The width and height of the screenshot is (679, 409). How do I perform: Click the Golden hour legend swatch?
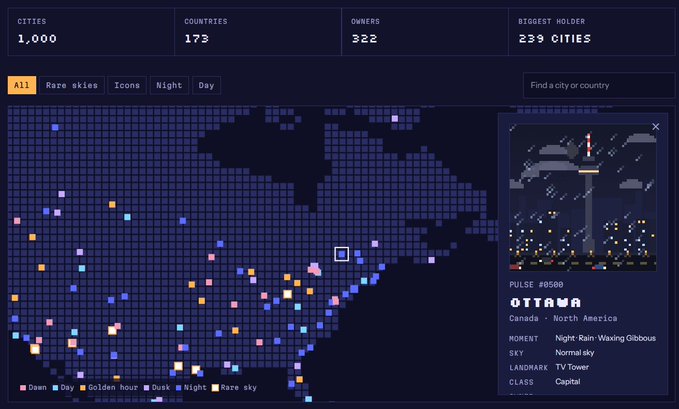[x=83, y=388]
